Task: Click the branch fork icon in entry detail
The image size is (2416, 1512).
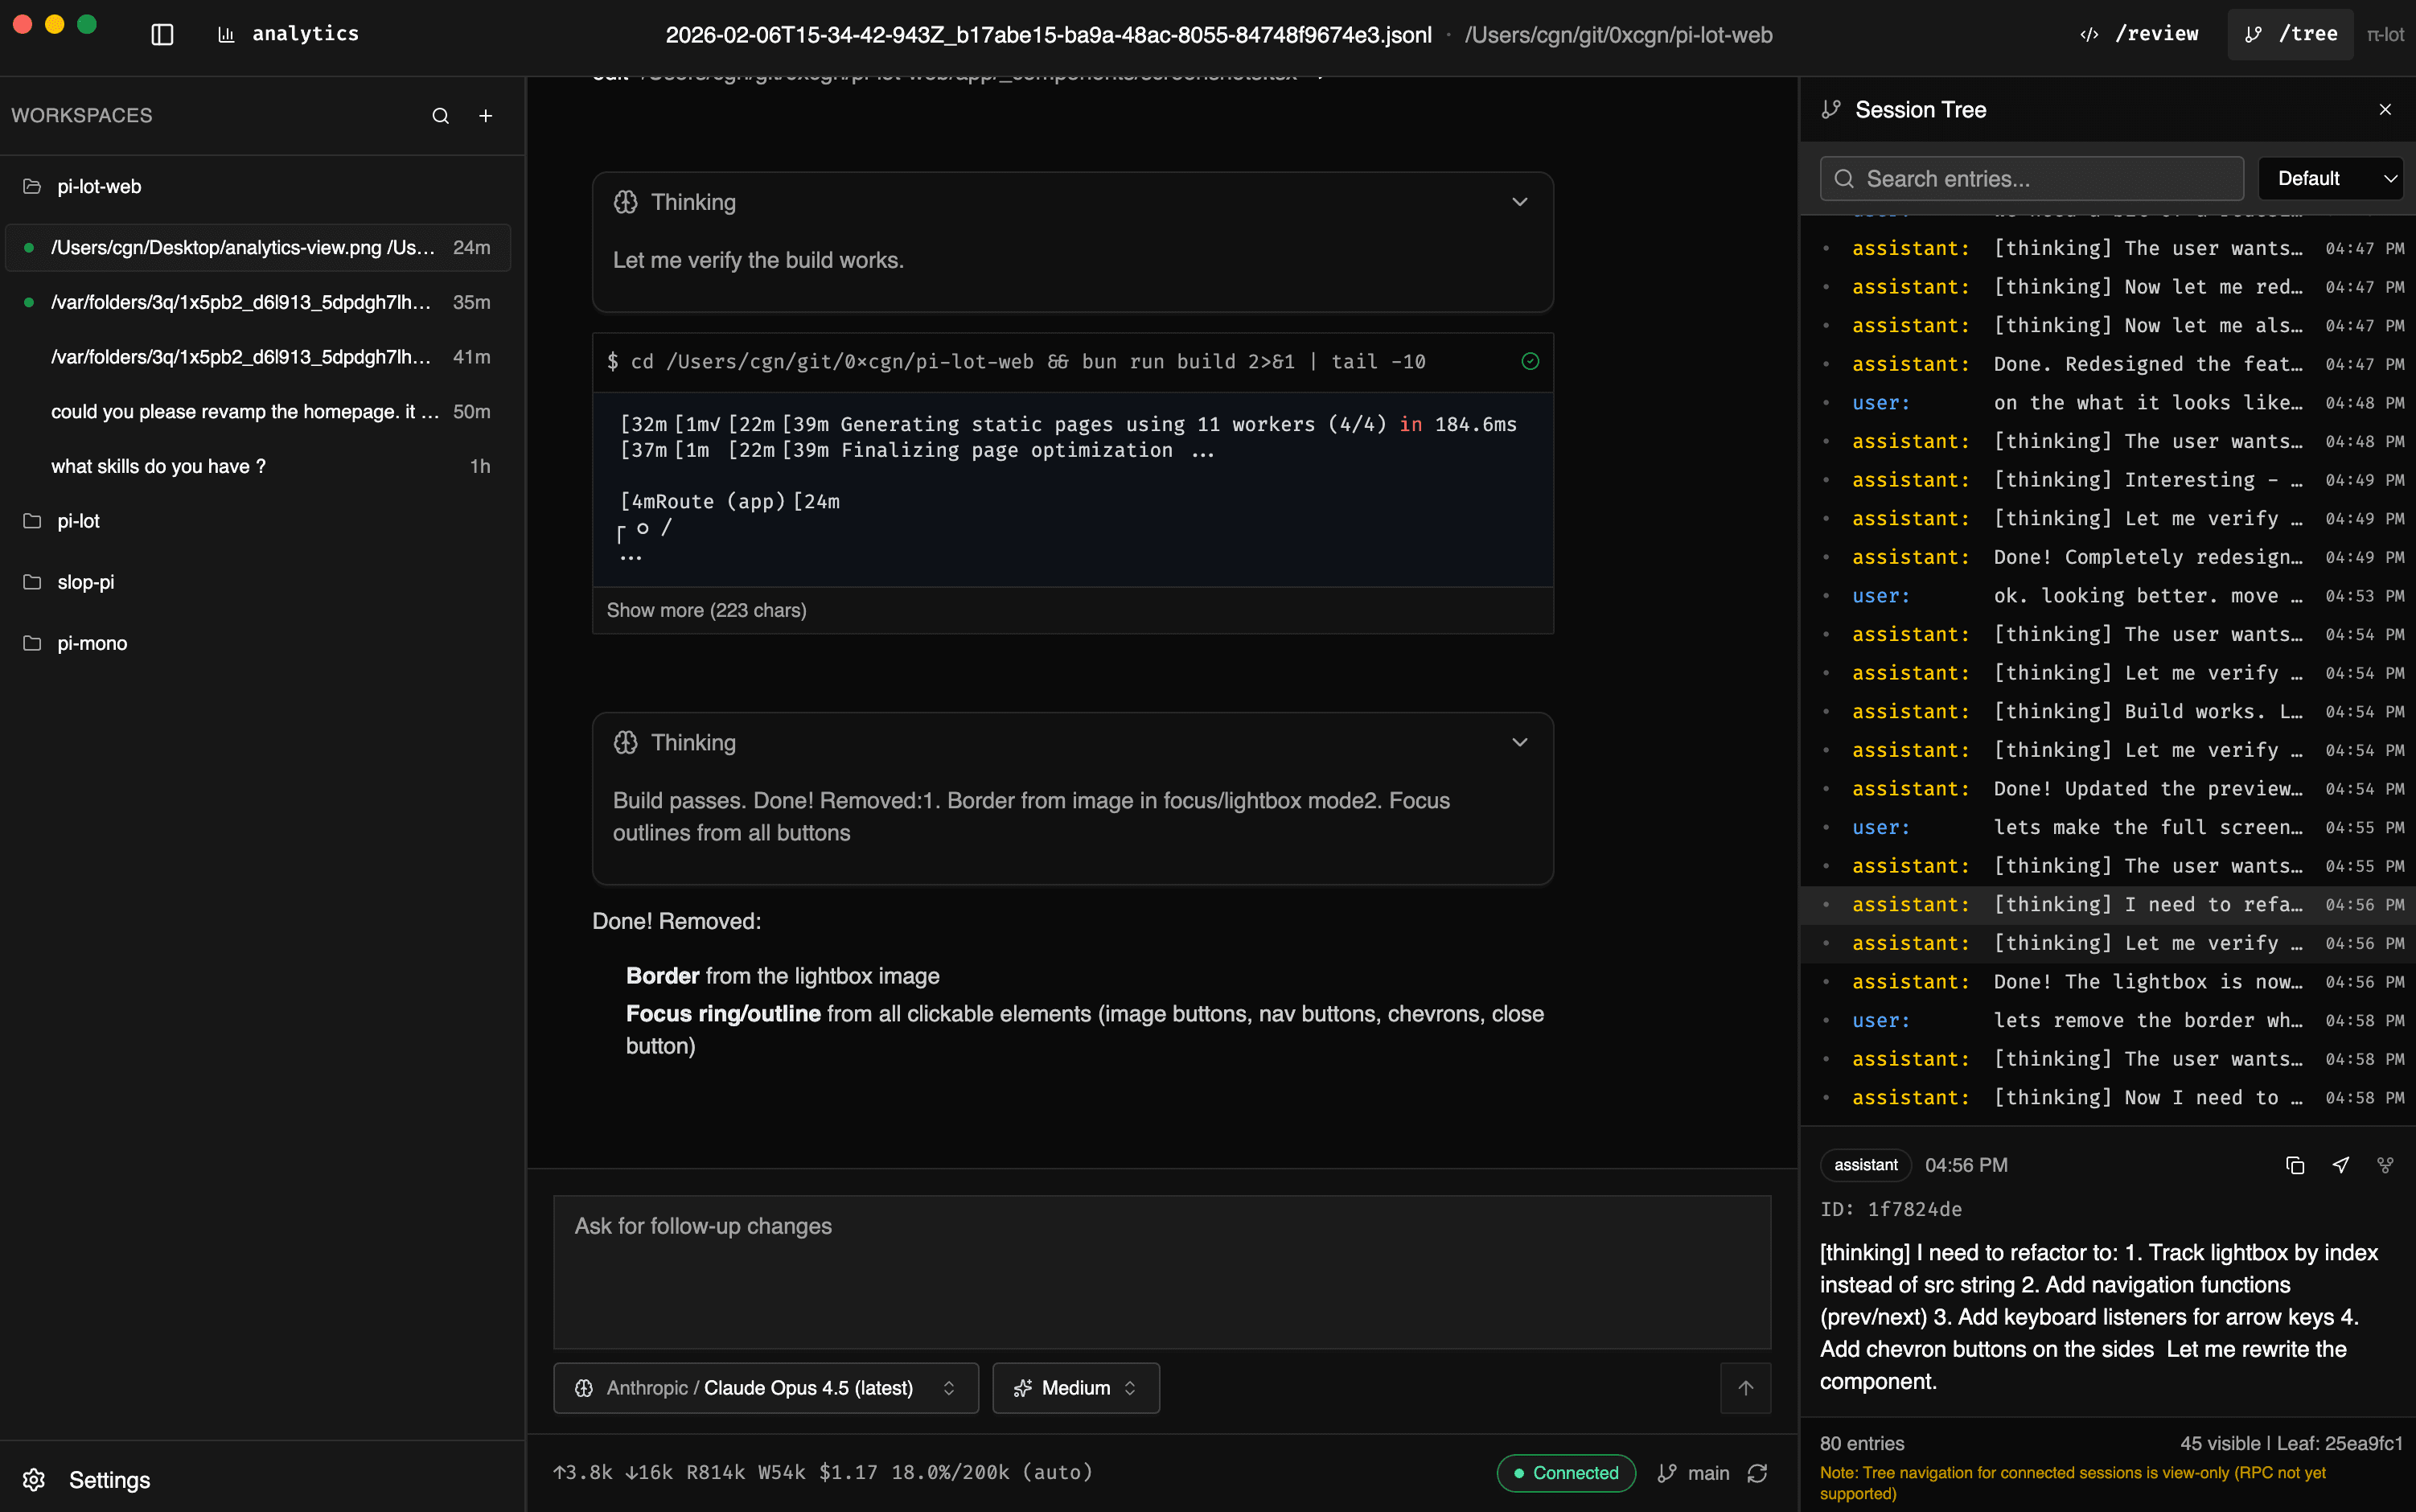Action: (2384, 1165)
